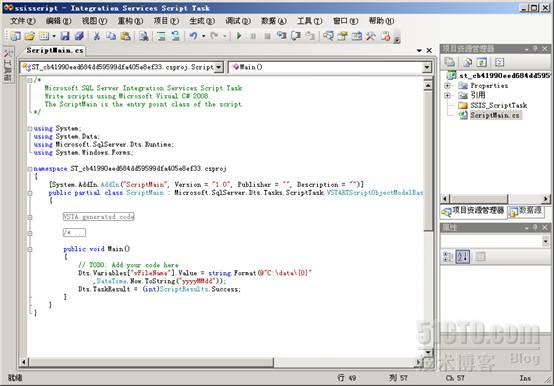Expand the 引用 references node

(x=447, y=95)
